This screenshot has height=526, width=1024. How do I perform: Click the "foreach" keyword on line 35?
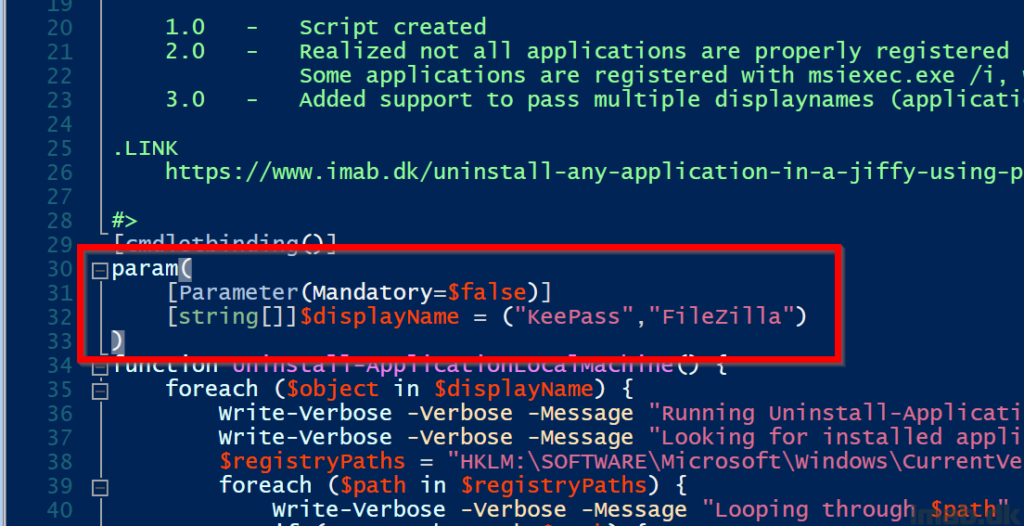click(212, 389)
